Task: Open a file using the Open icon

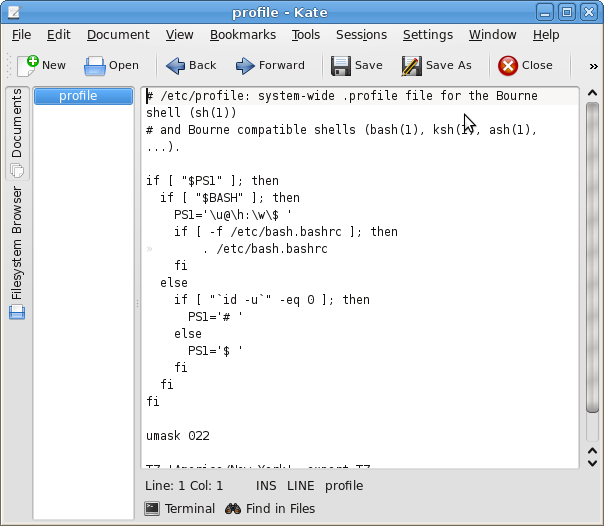Action: pos(96,66)
